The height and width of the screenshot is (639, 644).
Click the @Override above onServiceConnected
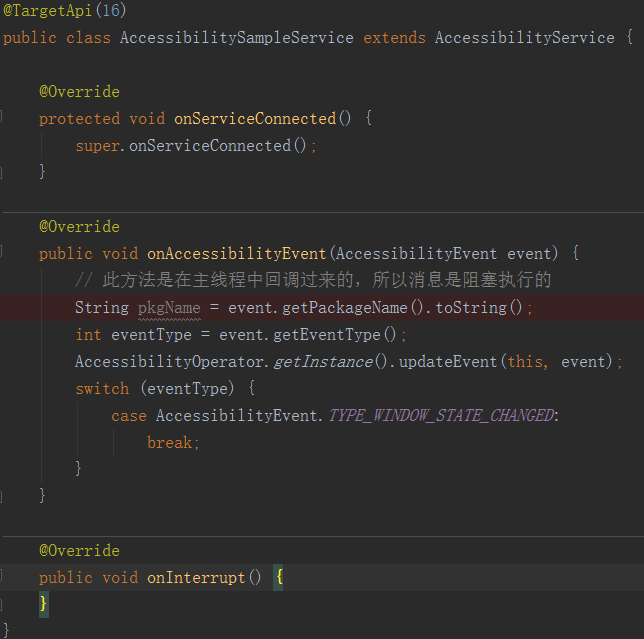79,92
